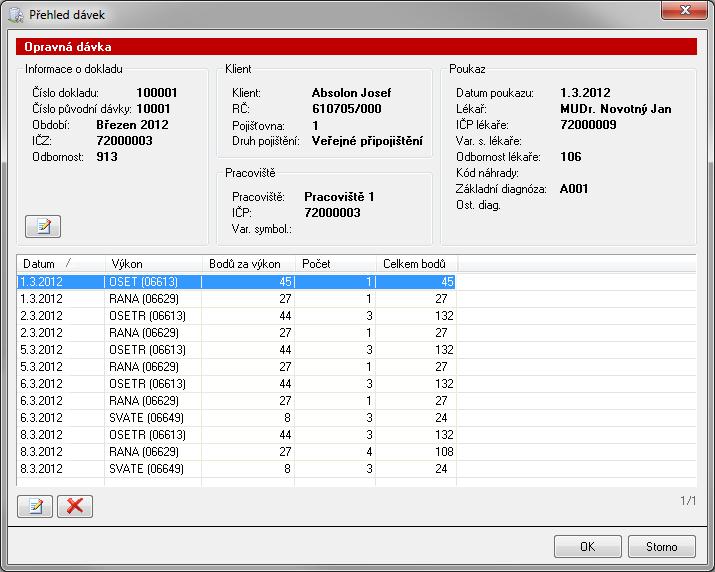Click the doctor specialty value 106

570,156
